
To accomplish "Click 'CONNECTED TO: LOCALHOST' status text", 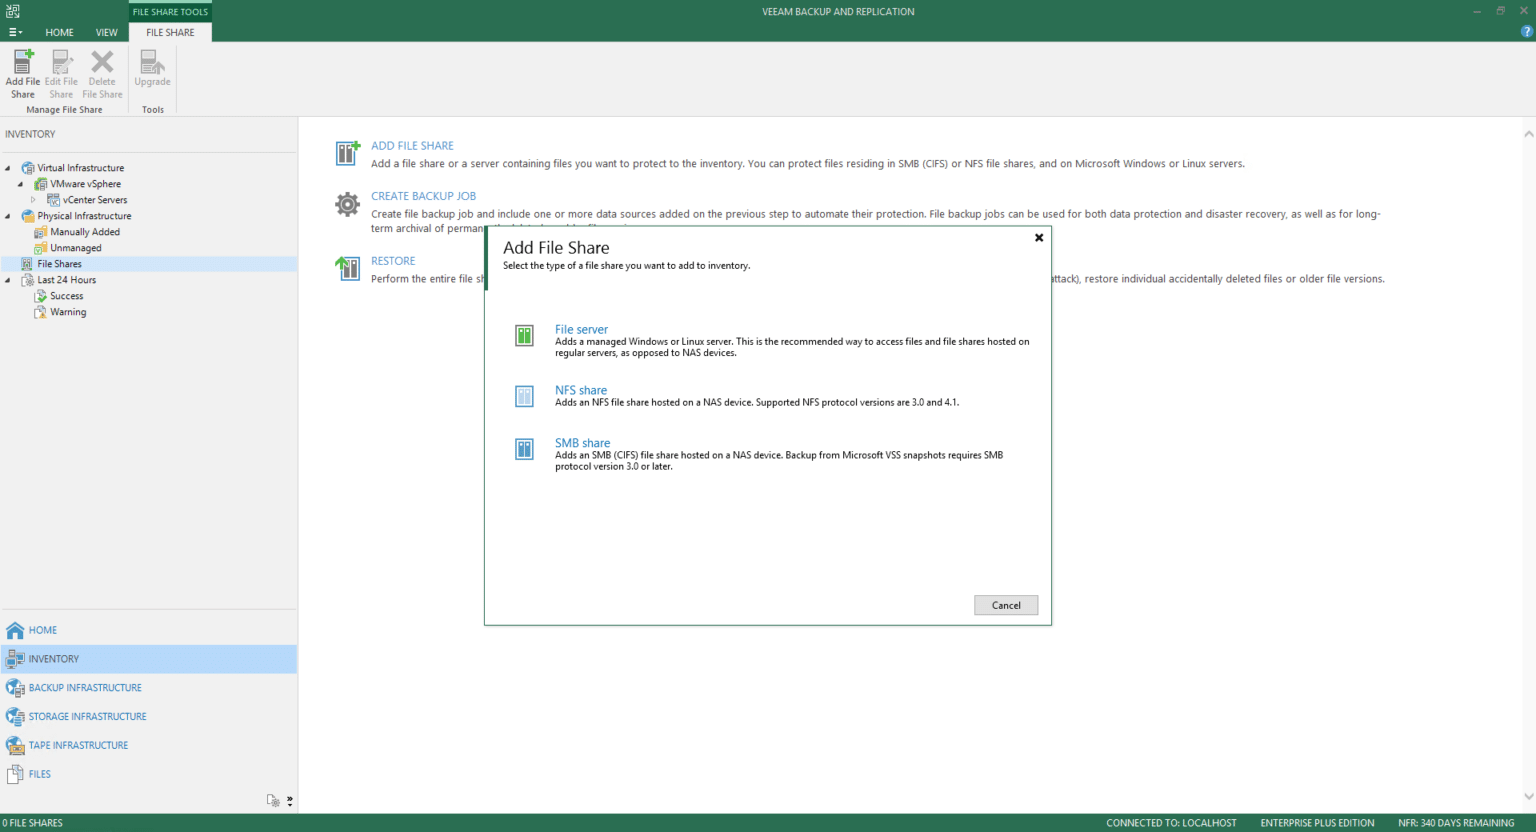I will (1171, 823).
